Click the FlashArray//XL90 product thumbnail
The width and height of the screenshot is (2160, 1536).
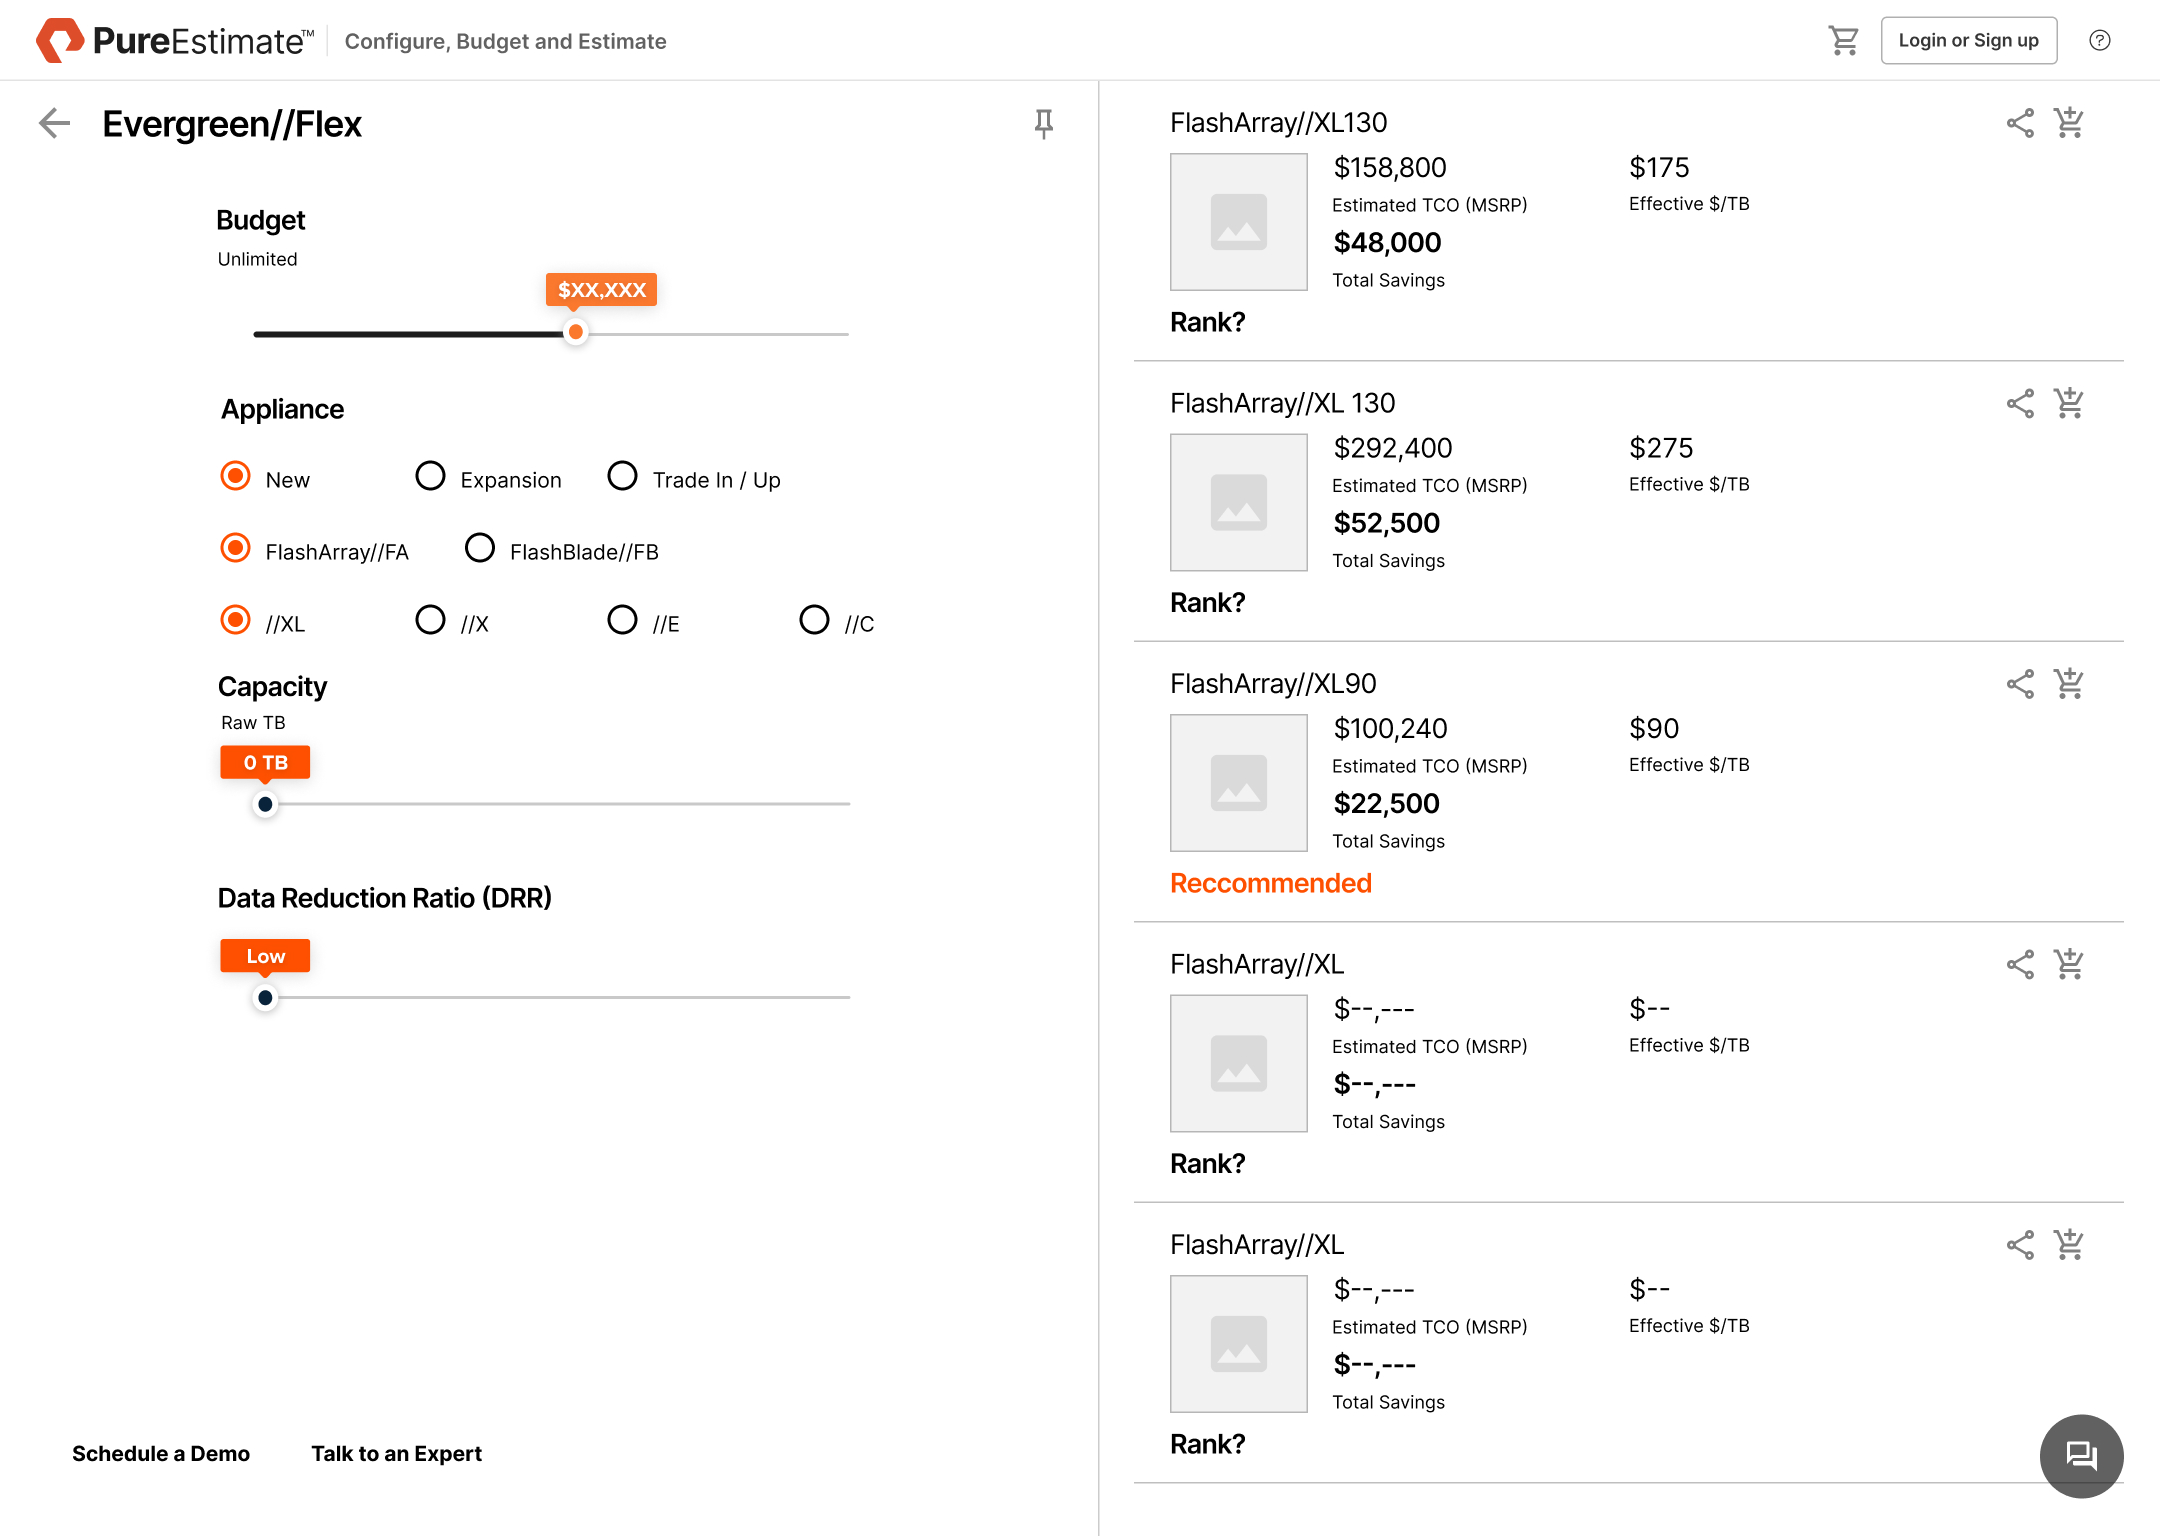[1238, 782]
